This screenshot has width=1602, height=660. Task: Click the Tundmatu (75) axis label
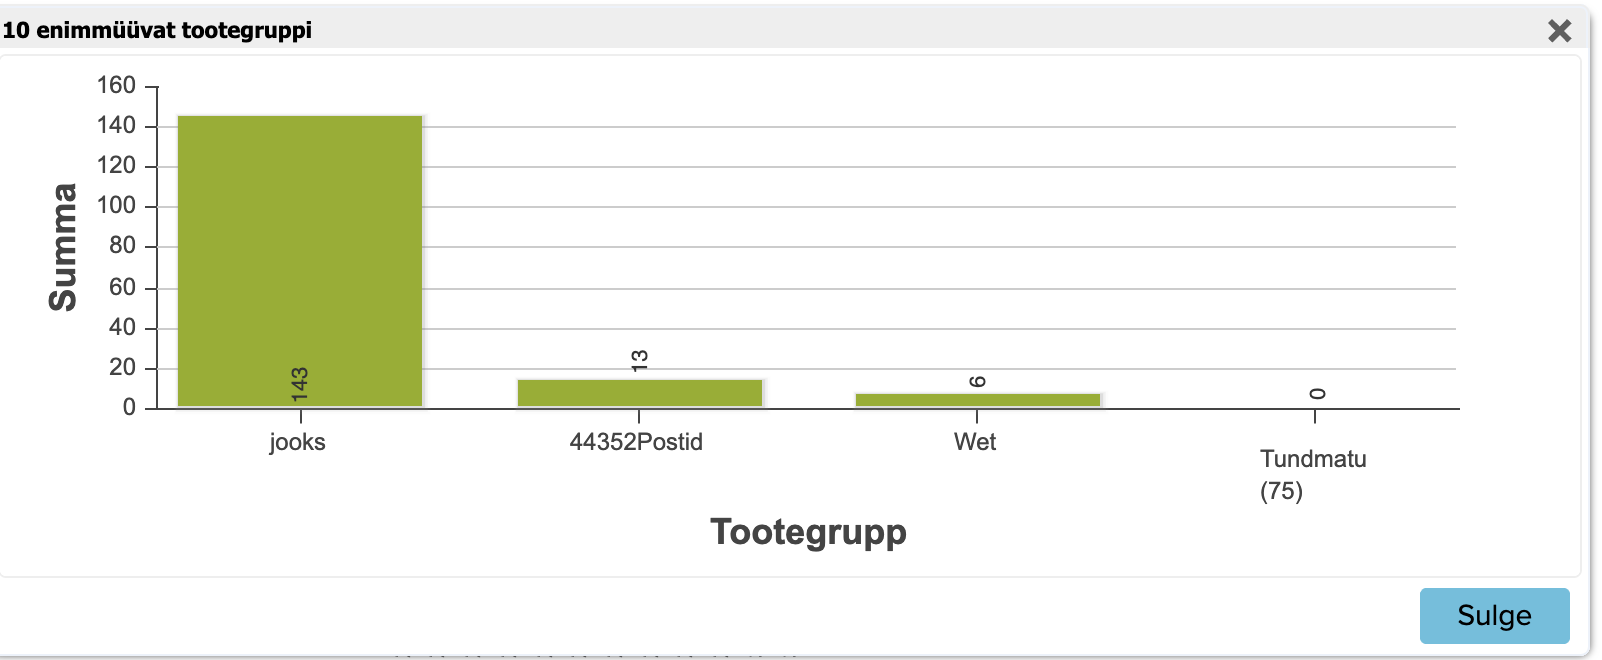tap(1313, 475)
